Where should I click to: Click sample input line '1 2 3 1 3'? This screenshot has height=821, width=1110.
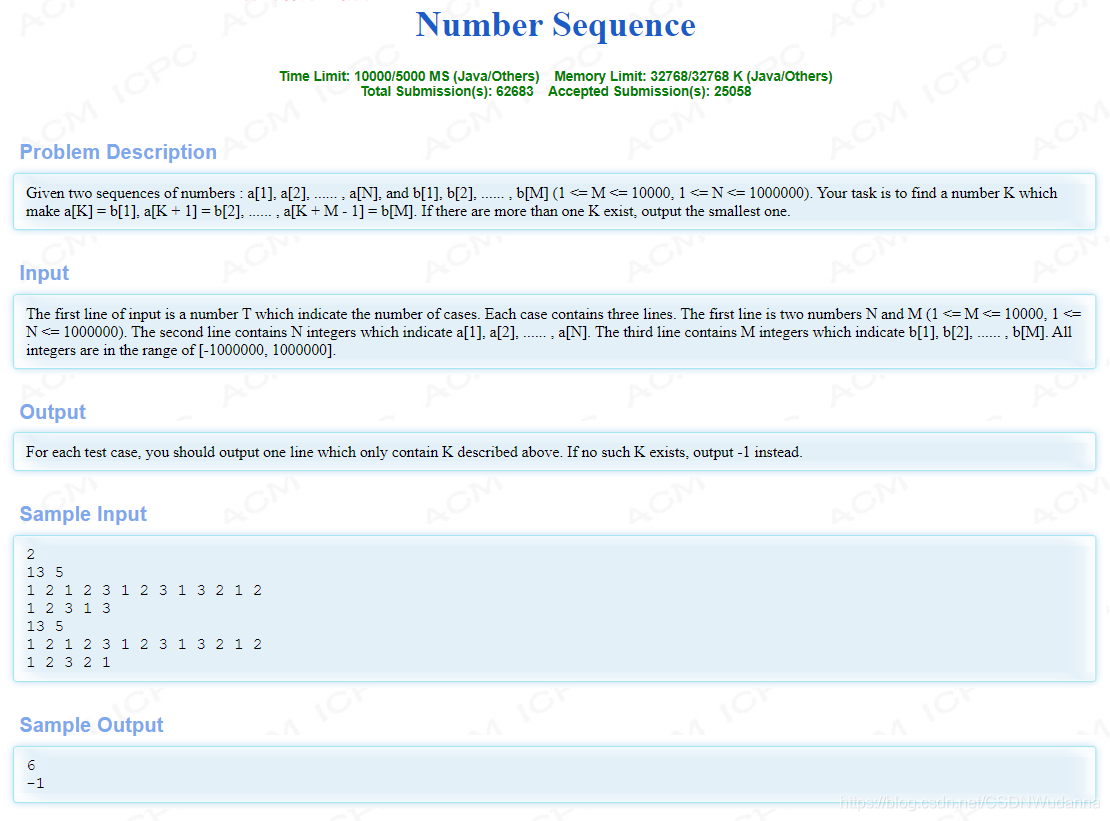69,609
